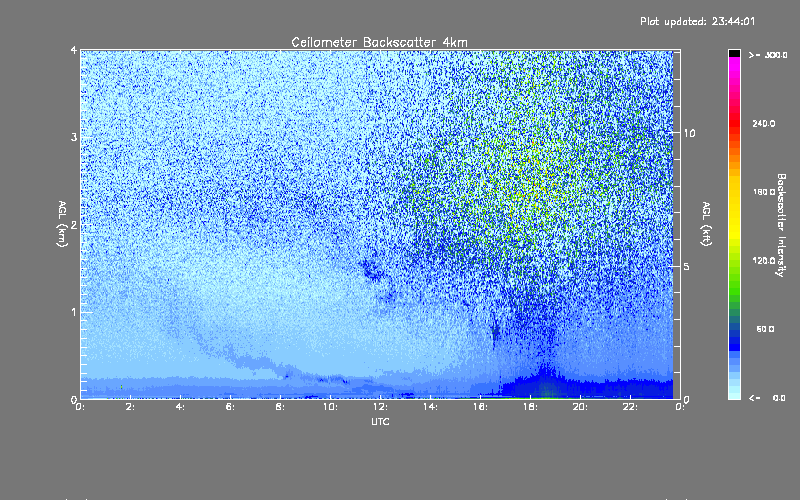
Task: Click the '10:' tick label on the UTC axis
Action: coord(330,407)
